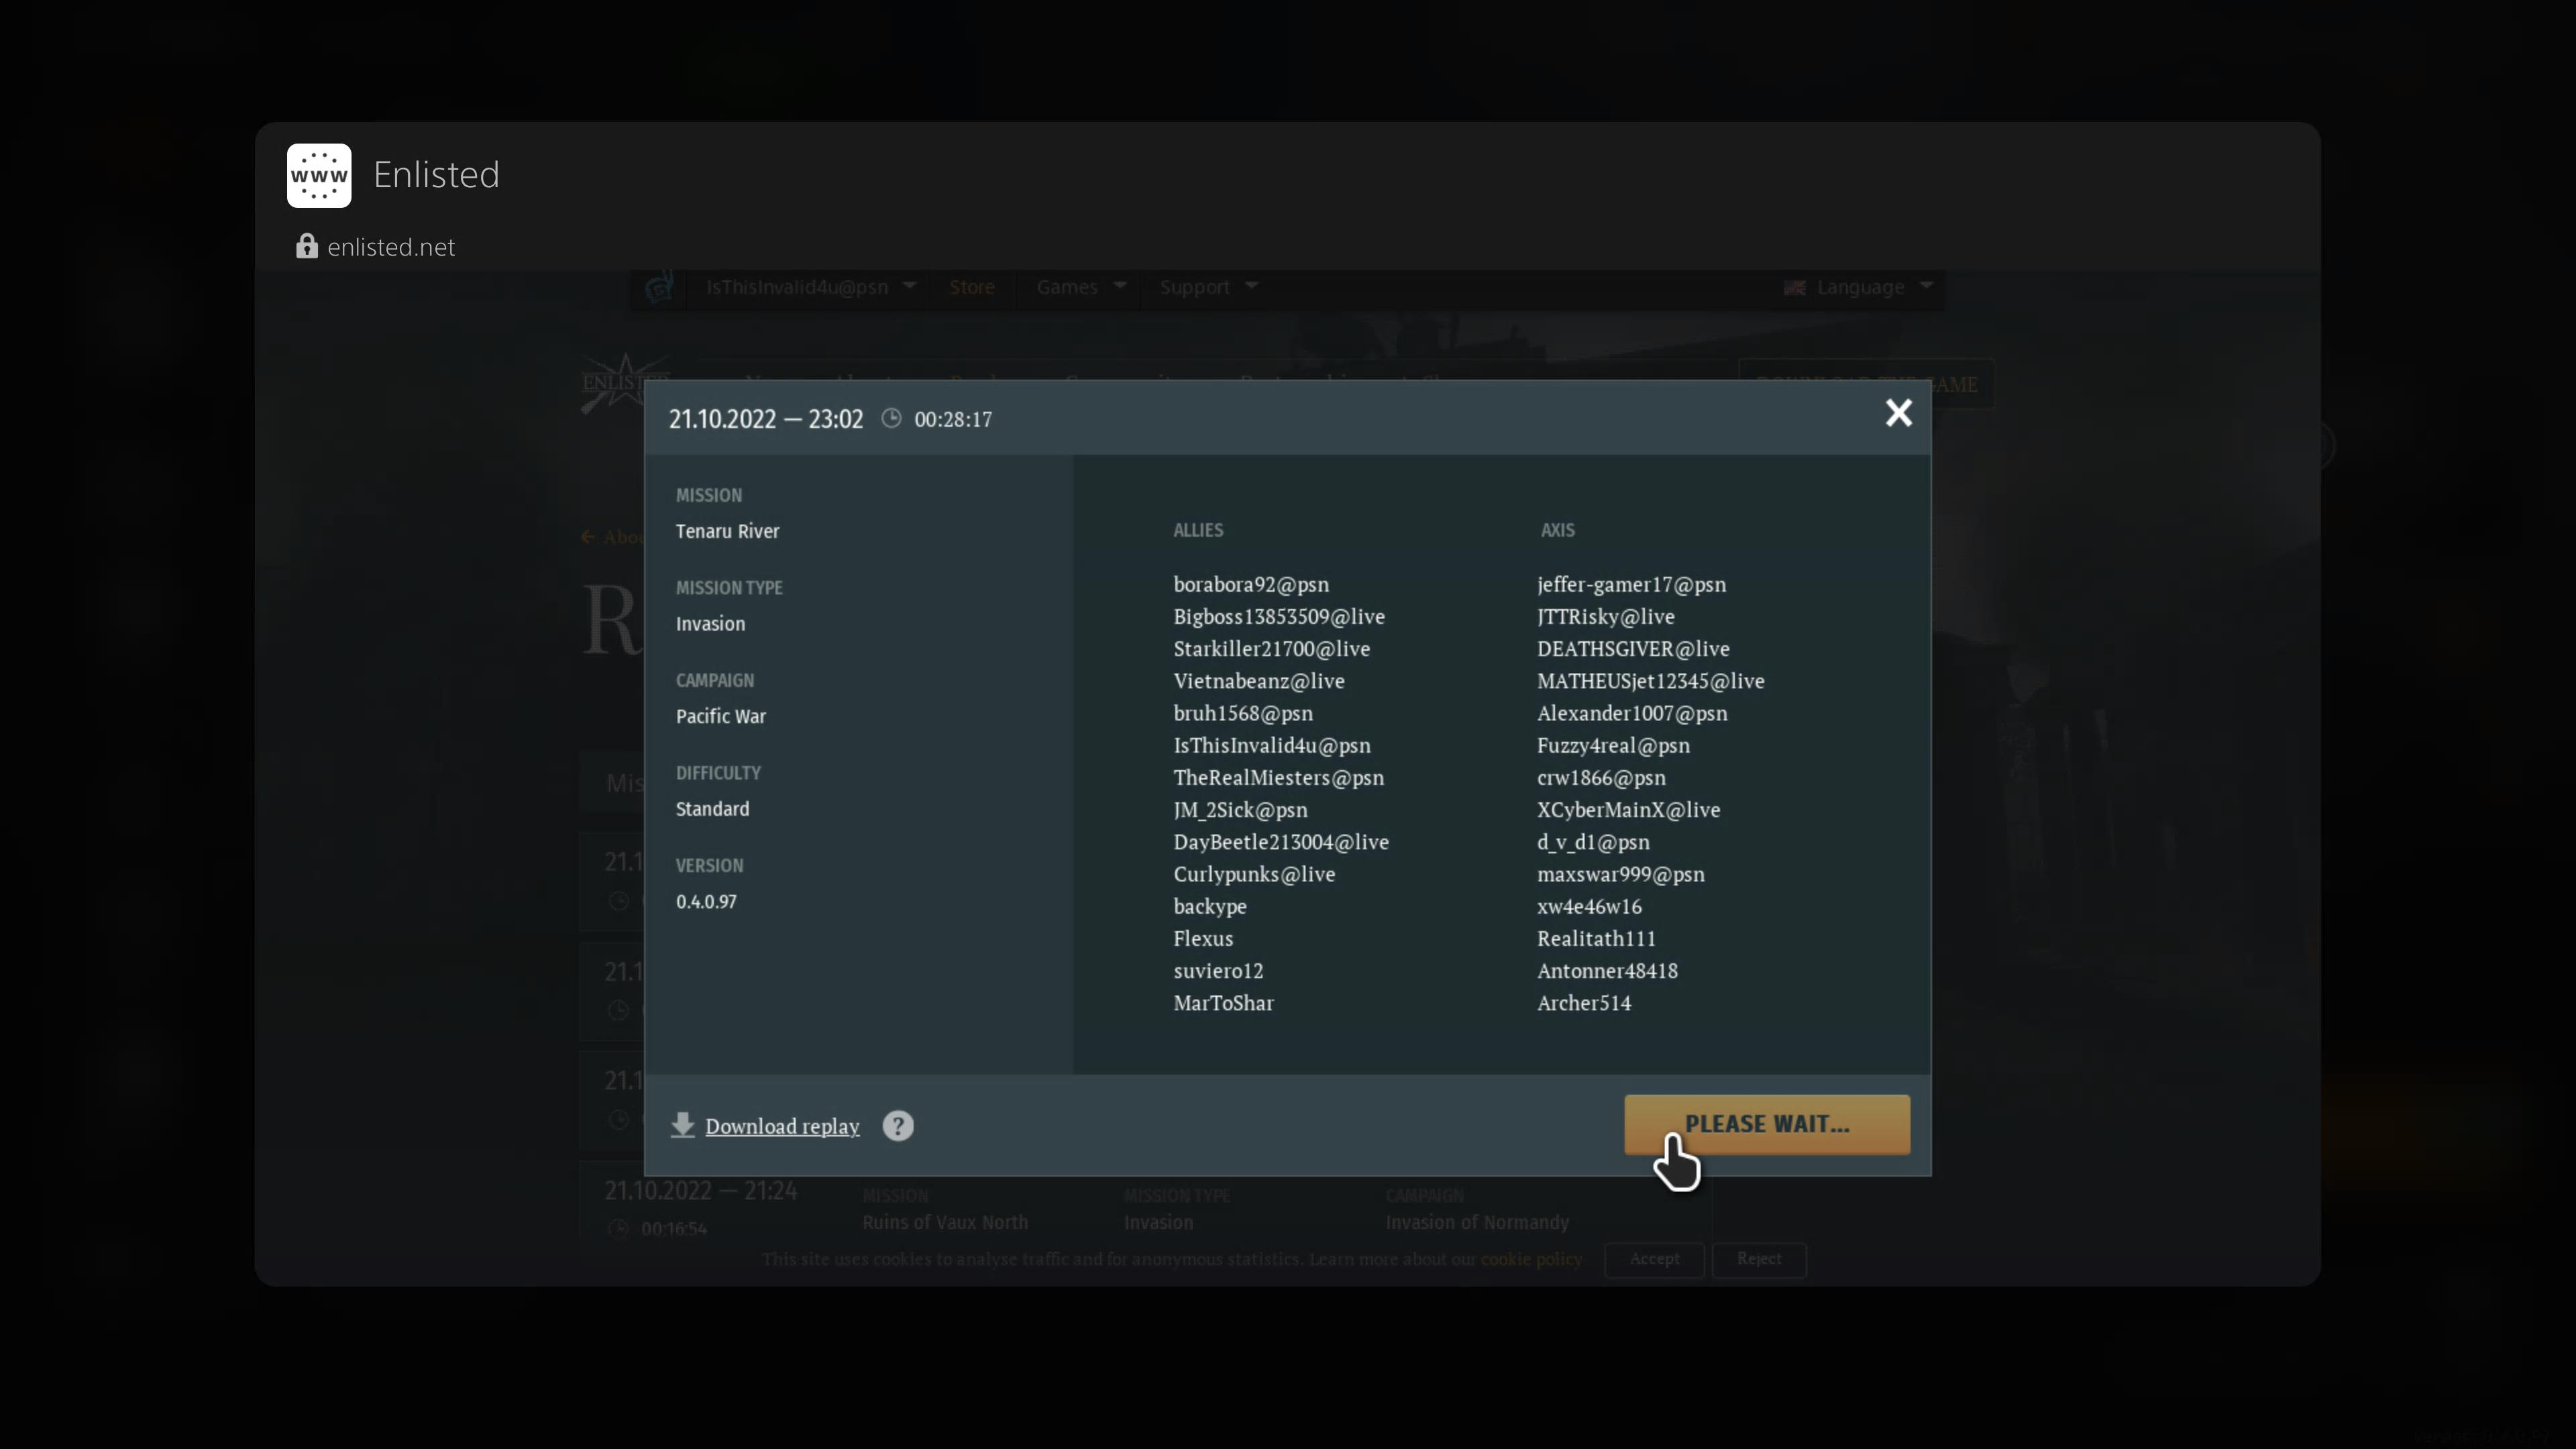Open the question mark help icon
The image size is (2576, 1449).
[898, 1126]
